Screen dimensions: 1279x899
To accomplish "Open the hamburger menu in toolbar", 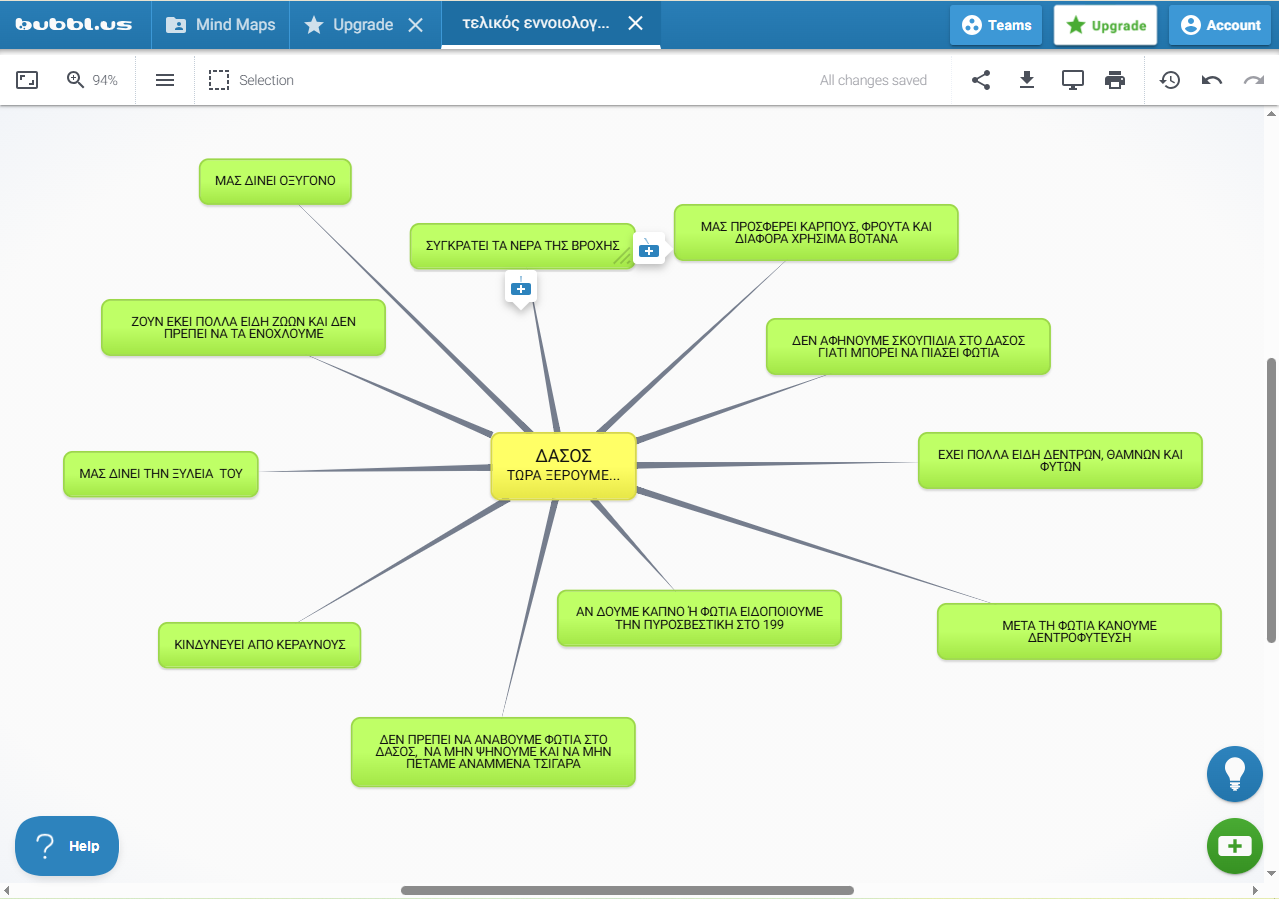I will (x=165, y=80).
